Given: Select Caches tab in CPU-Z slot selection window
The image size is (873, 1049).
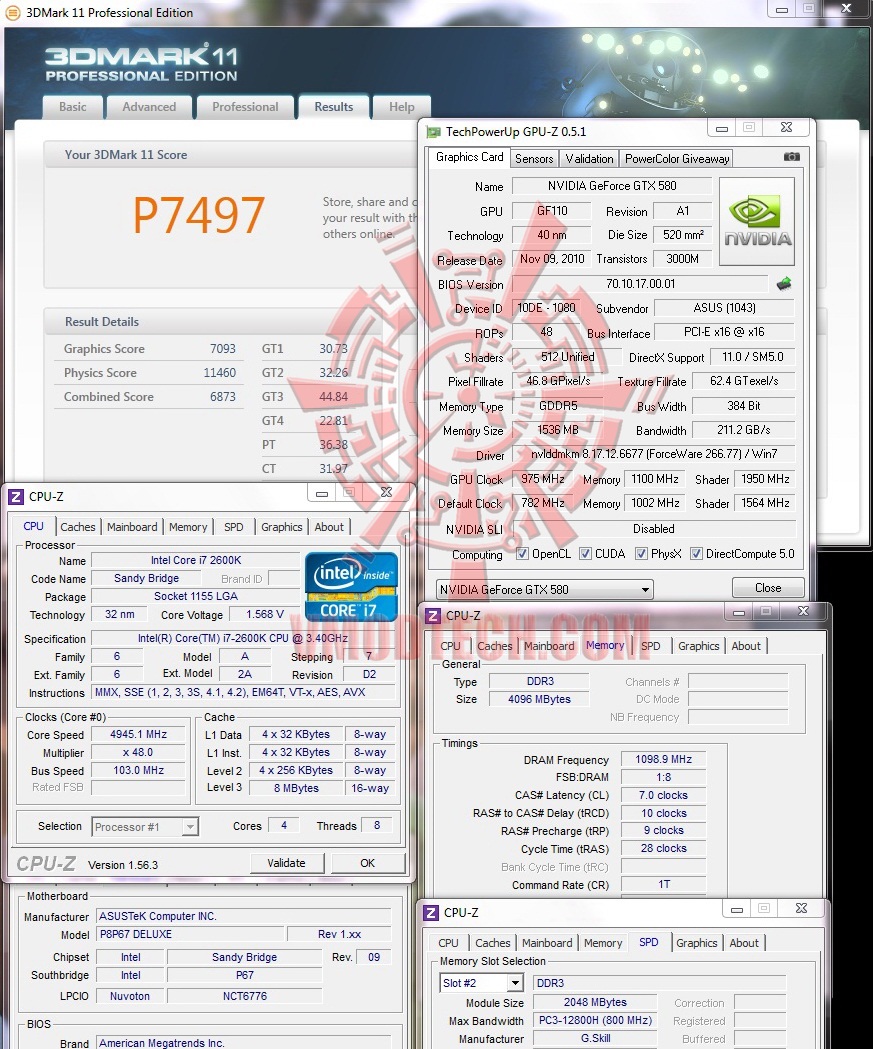Looking at the screenshot, I should pyautogui.click(x=493, y=943).
